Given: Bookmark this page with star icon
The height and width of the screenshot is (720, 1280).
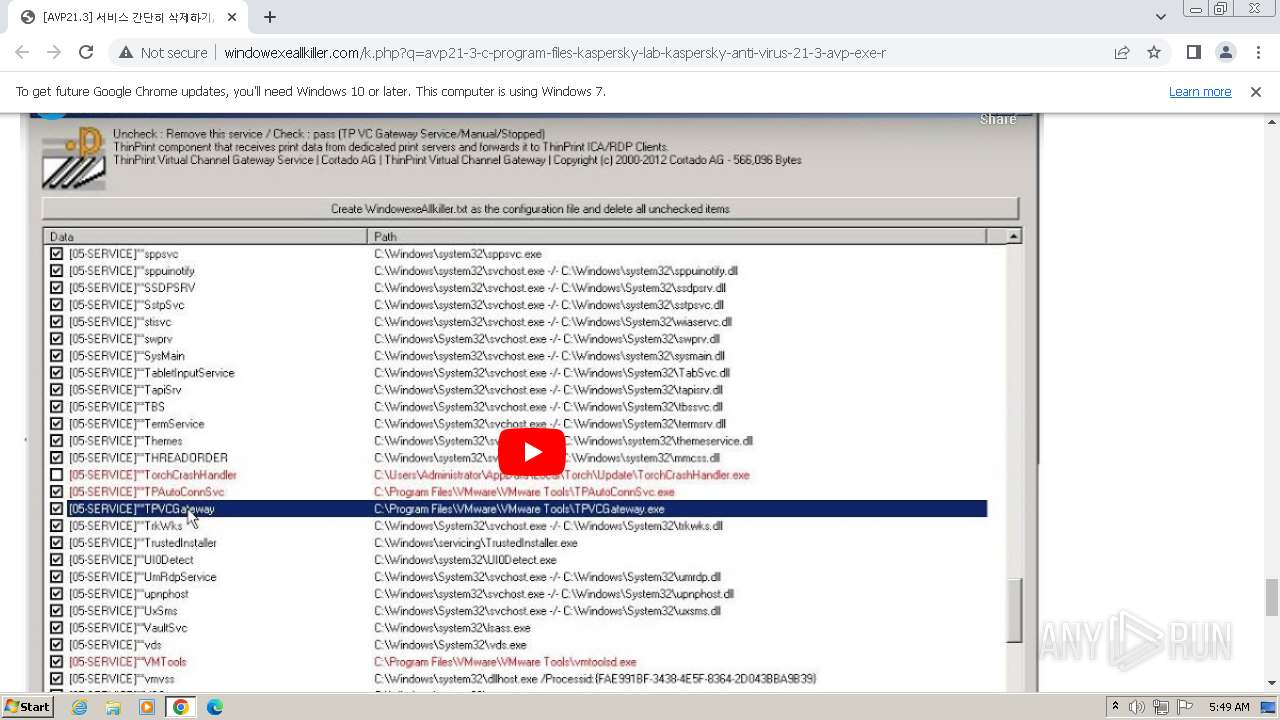Looking at the screenshot, I should [x=1154, y=53].
